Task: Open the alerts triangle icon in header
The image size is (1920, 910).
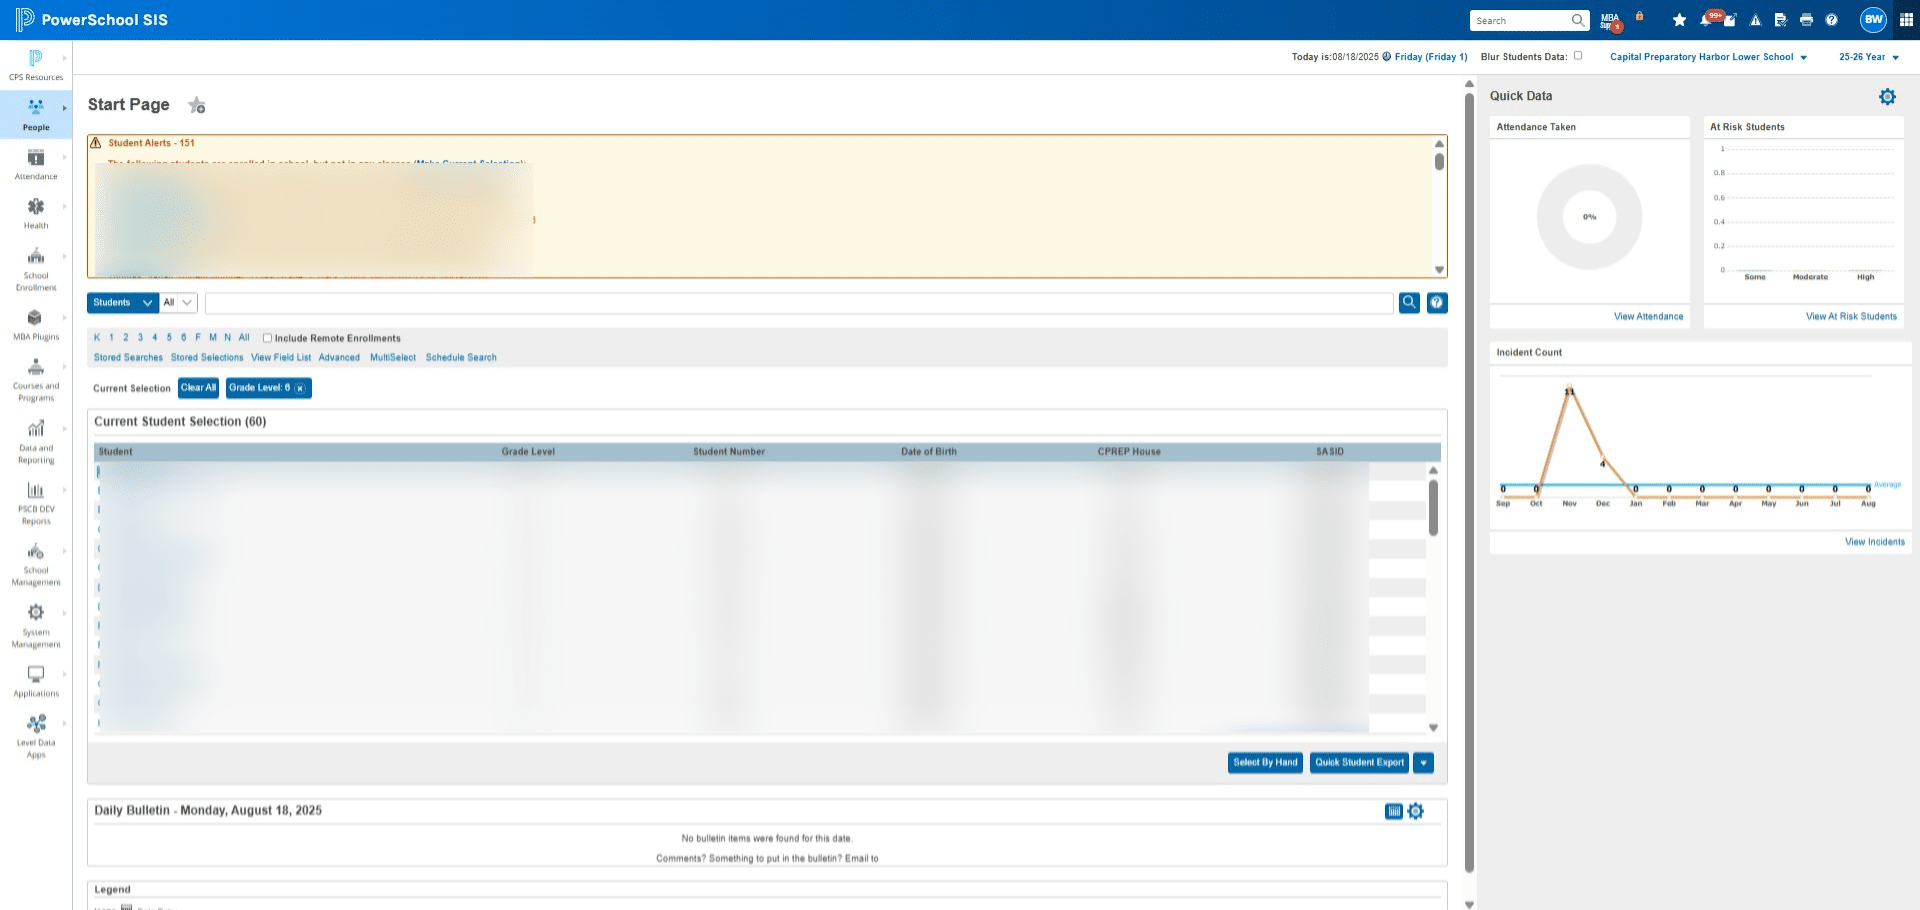Action: pos(1755,20)
